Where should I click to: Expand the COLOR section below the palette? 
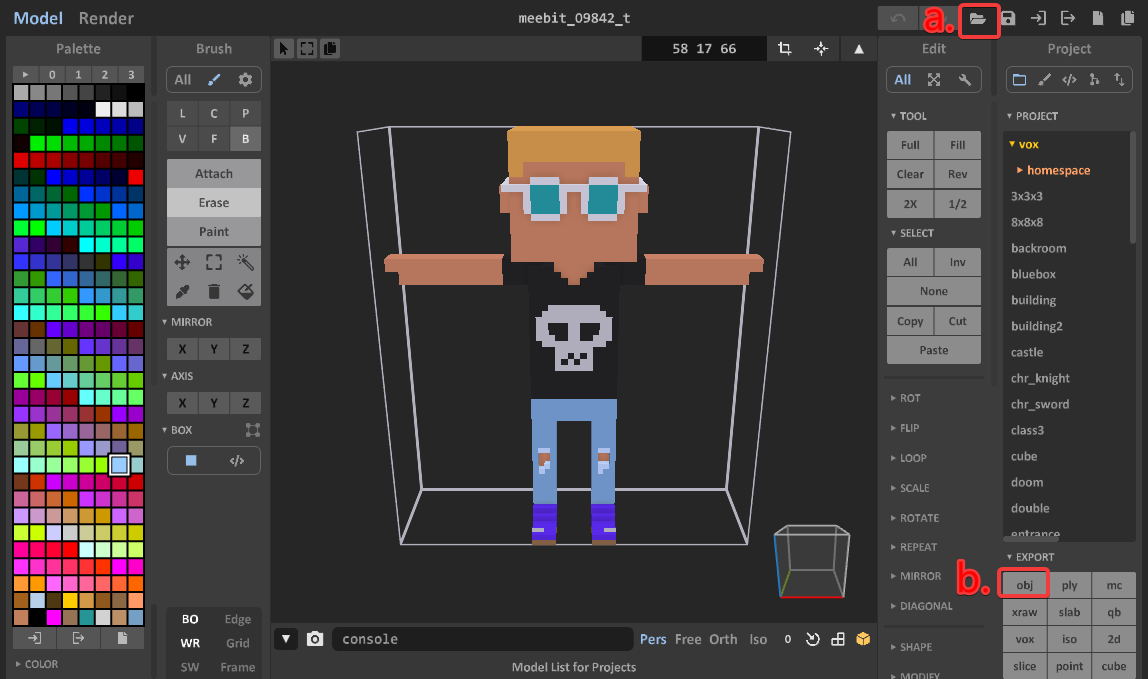pos(40,664)
